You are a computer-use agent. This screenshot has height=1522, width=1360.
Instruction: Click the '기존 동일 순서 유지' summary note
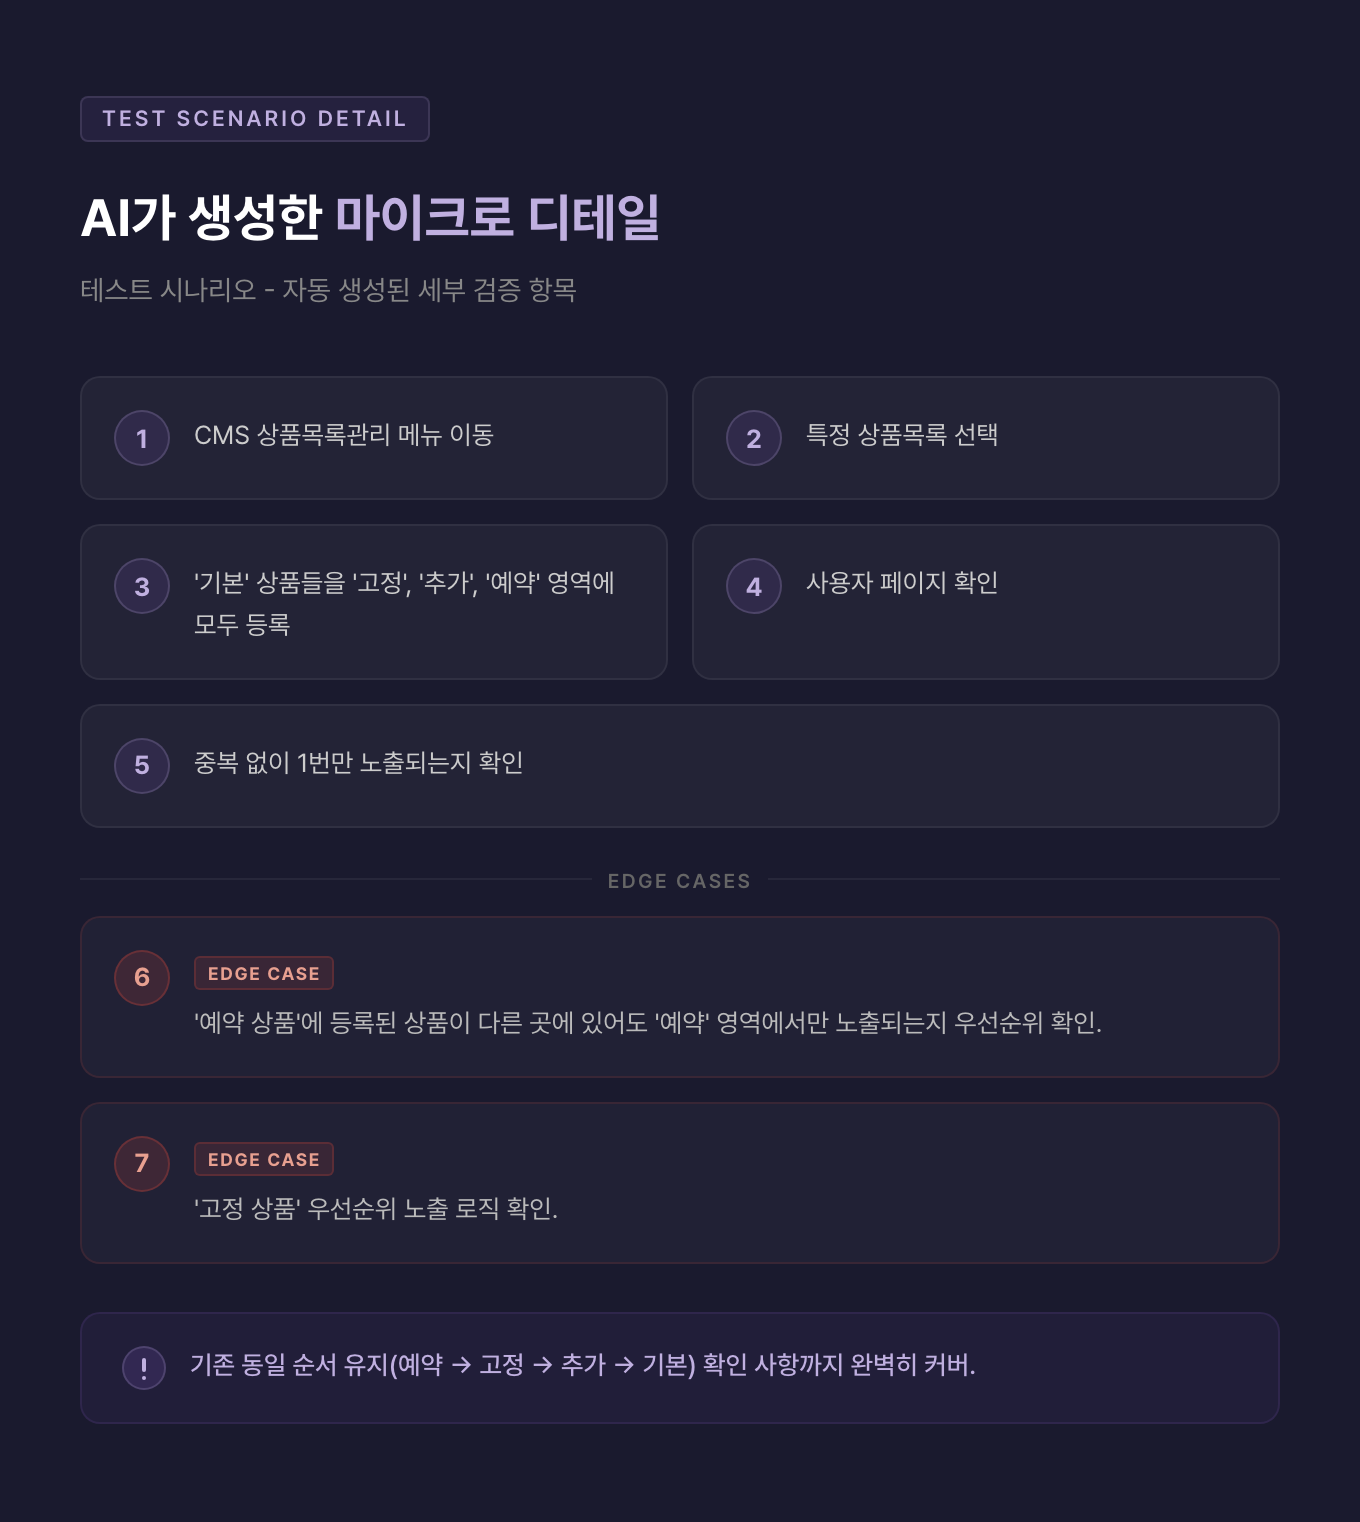point(582,1365)
